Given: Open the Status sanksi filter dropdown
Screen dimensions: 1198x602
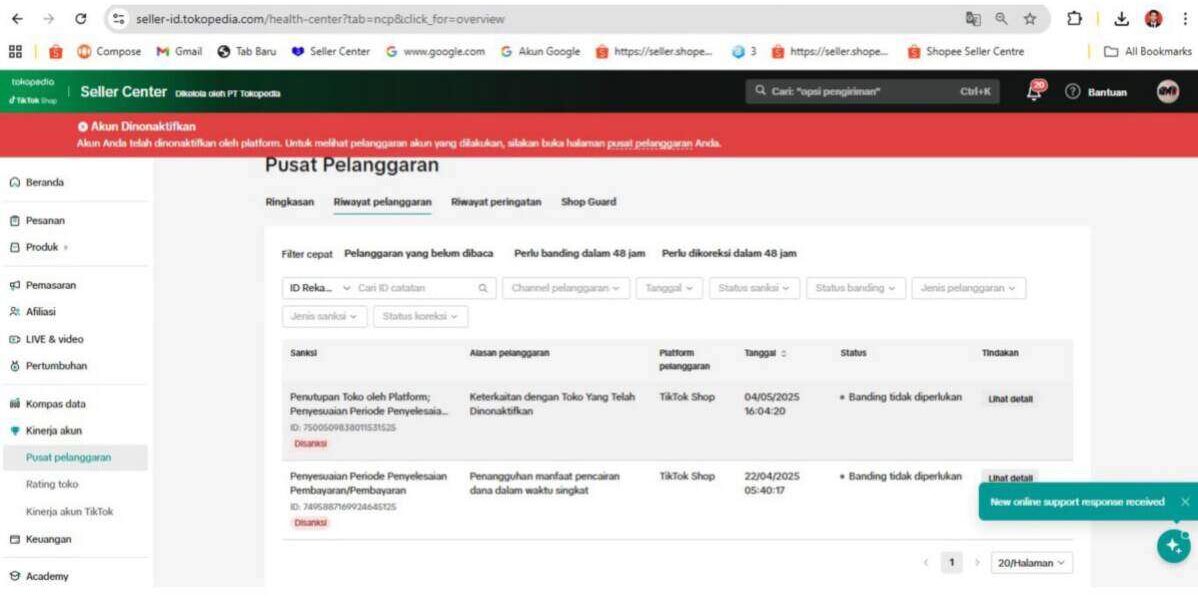Looking at the screenshot, I should pos(754,288).
